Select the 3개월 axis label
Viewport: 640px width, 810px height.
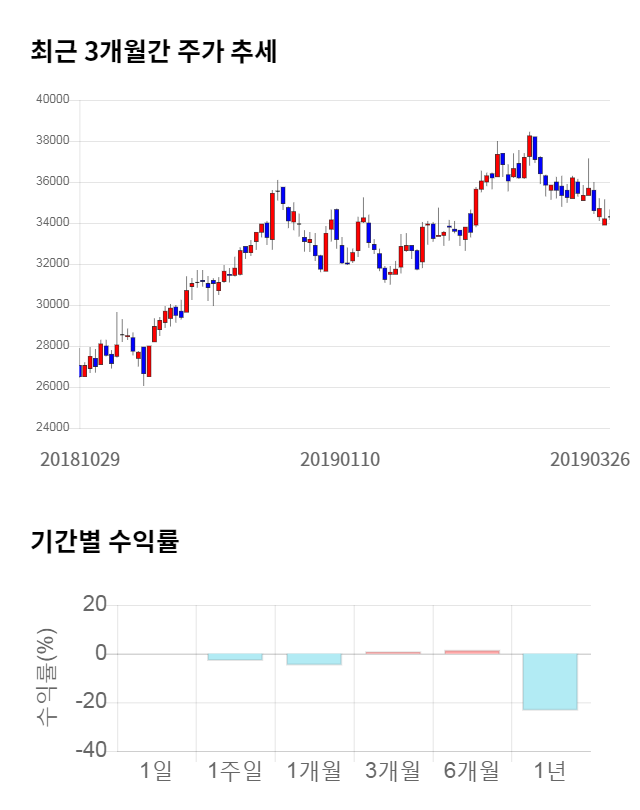point(392,770)
